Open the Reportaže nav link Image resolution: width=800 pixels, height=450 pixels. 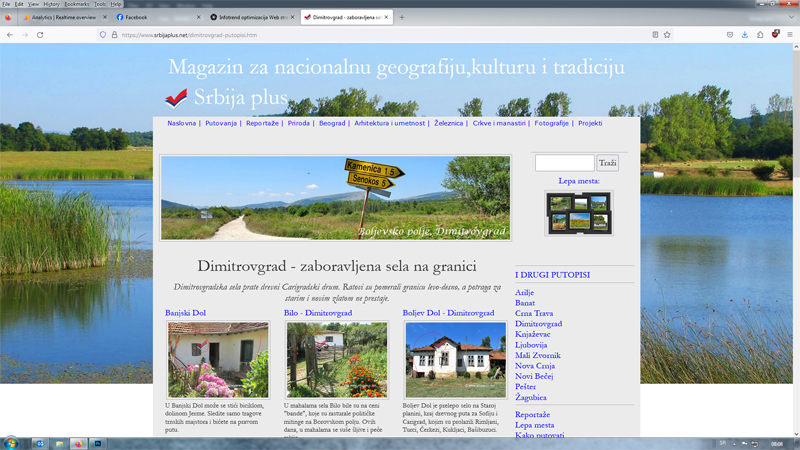[x=262, y=123]
